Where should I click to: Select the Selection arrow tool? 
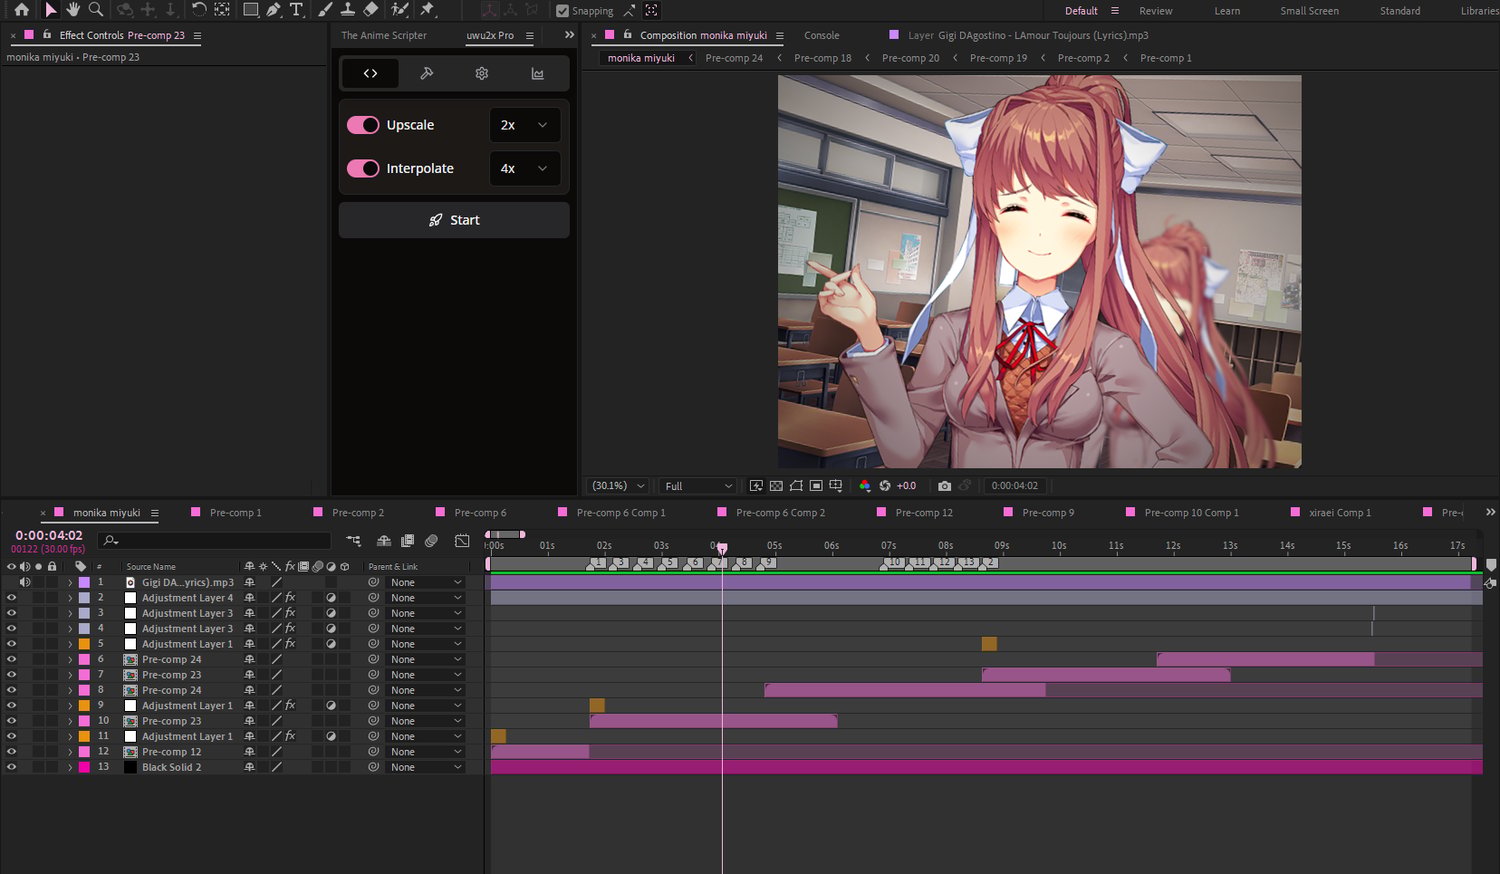[x=50, y=10]
